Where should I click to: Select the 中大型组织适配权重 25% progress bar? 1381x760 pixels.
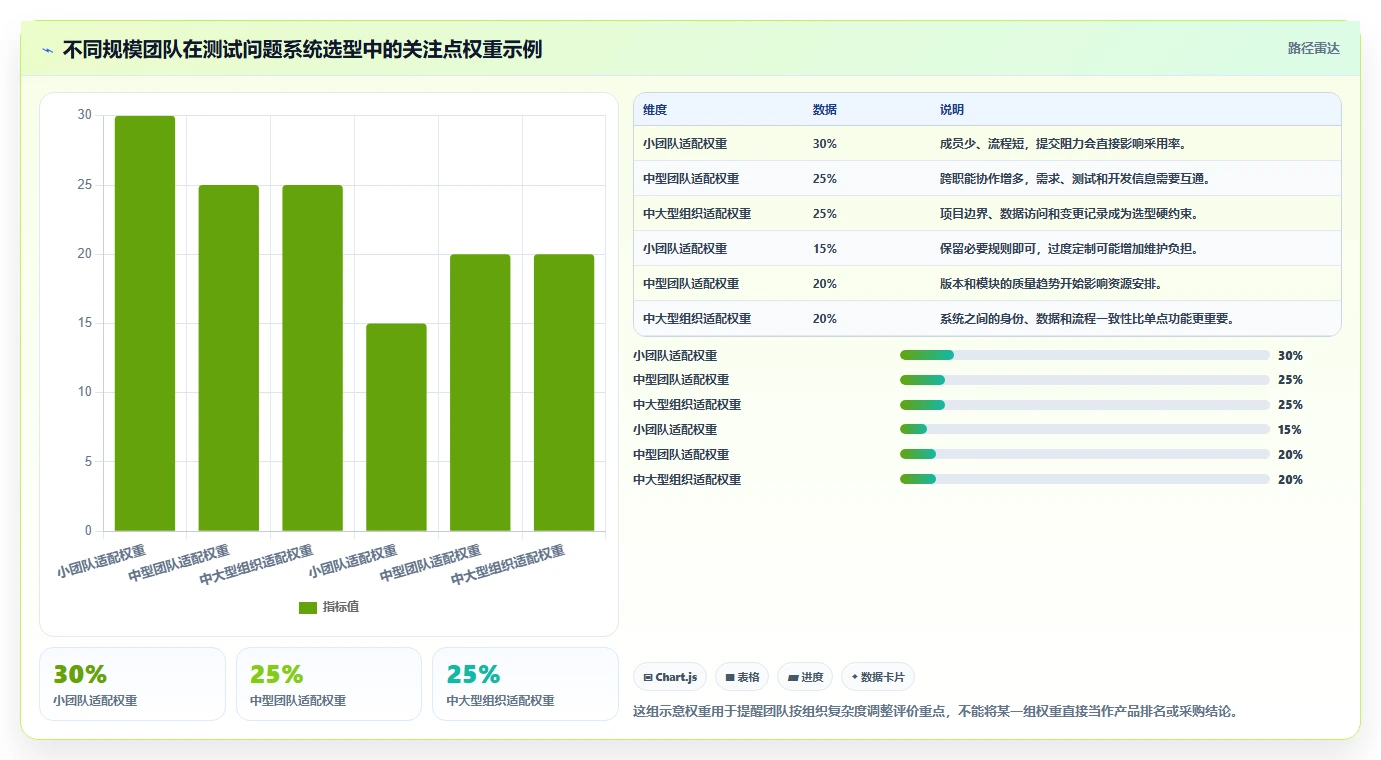(1085, 405)
